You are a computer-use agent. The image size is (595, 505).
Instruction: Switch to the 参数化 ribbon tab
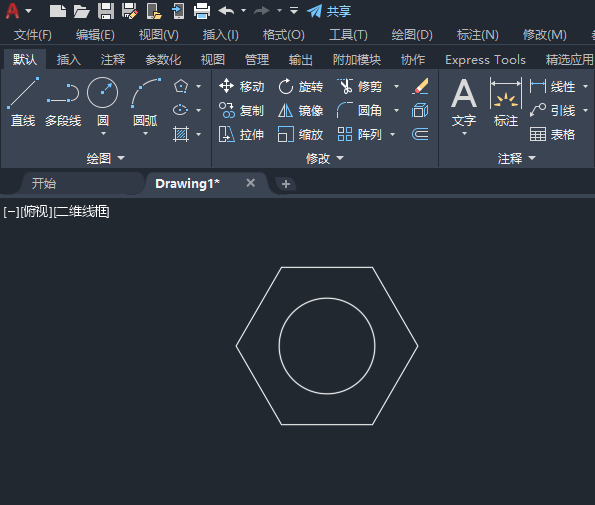click(163, 60)
